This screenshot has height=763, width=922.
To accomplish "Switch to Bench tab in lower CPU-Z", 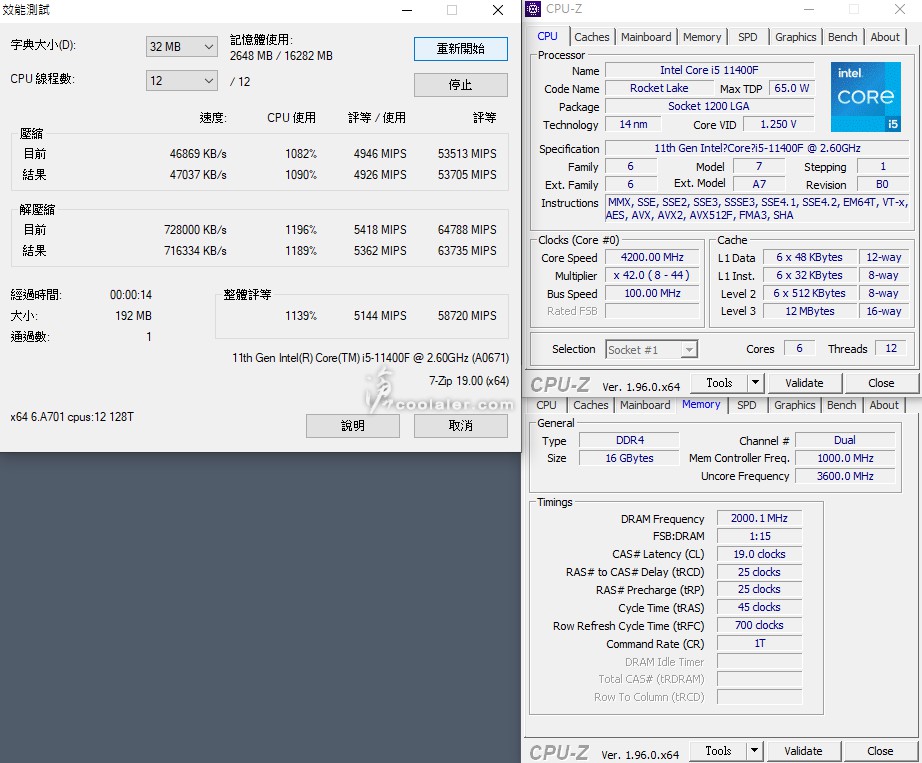I will pyautogui.click(x=841, y=405).
